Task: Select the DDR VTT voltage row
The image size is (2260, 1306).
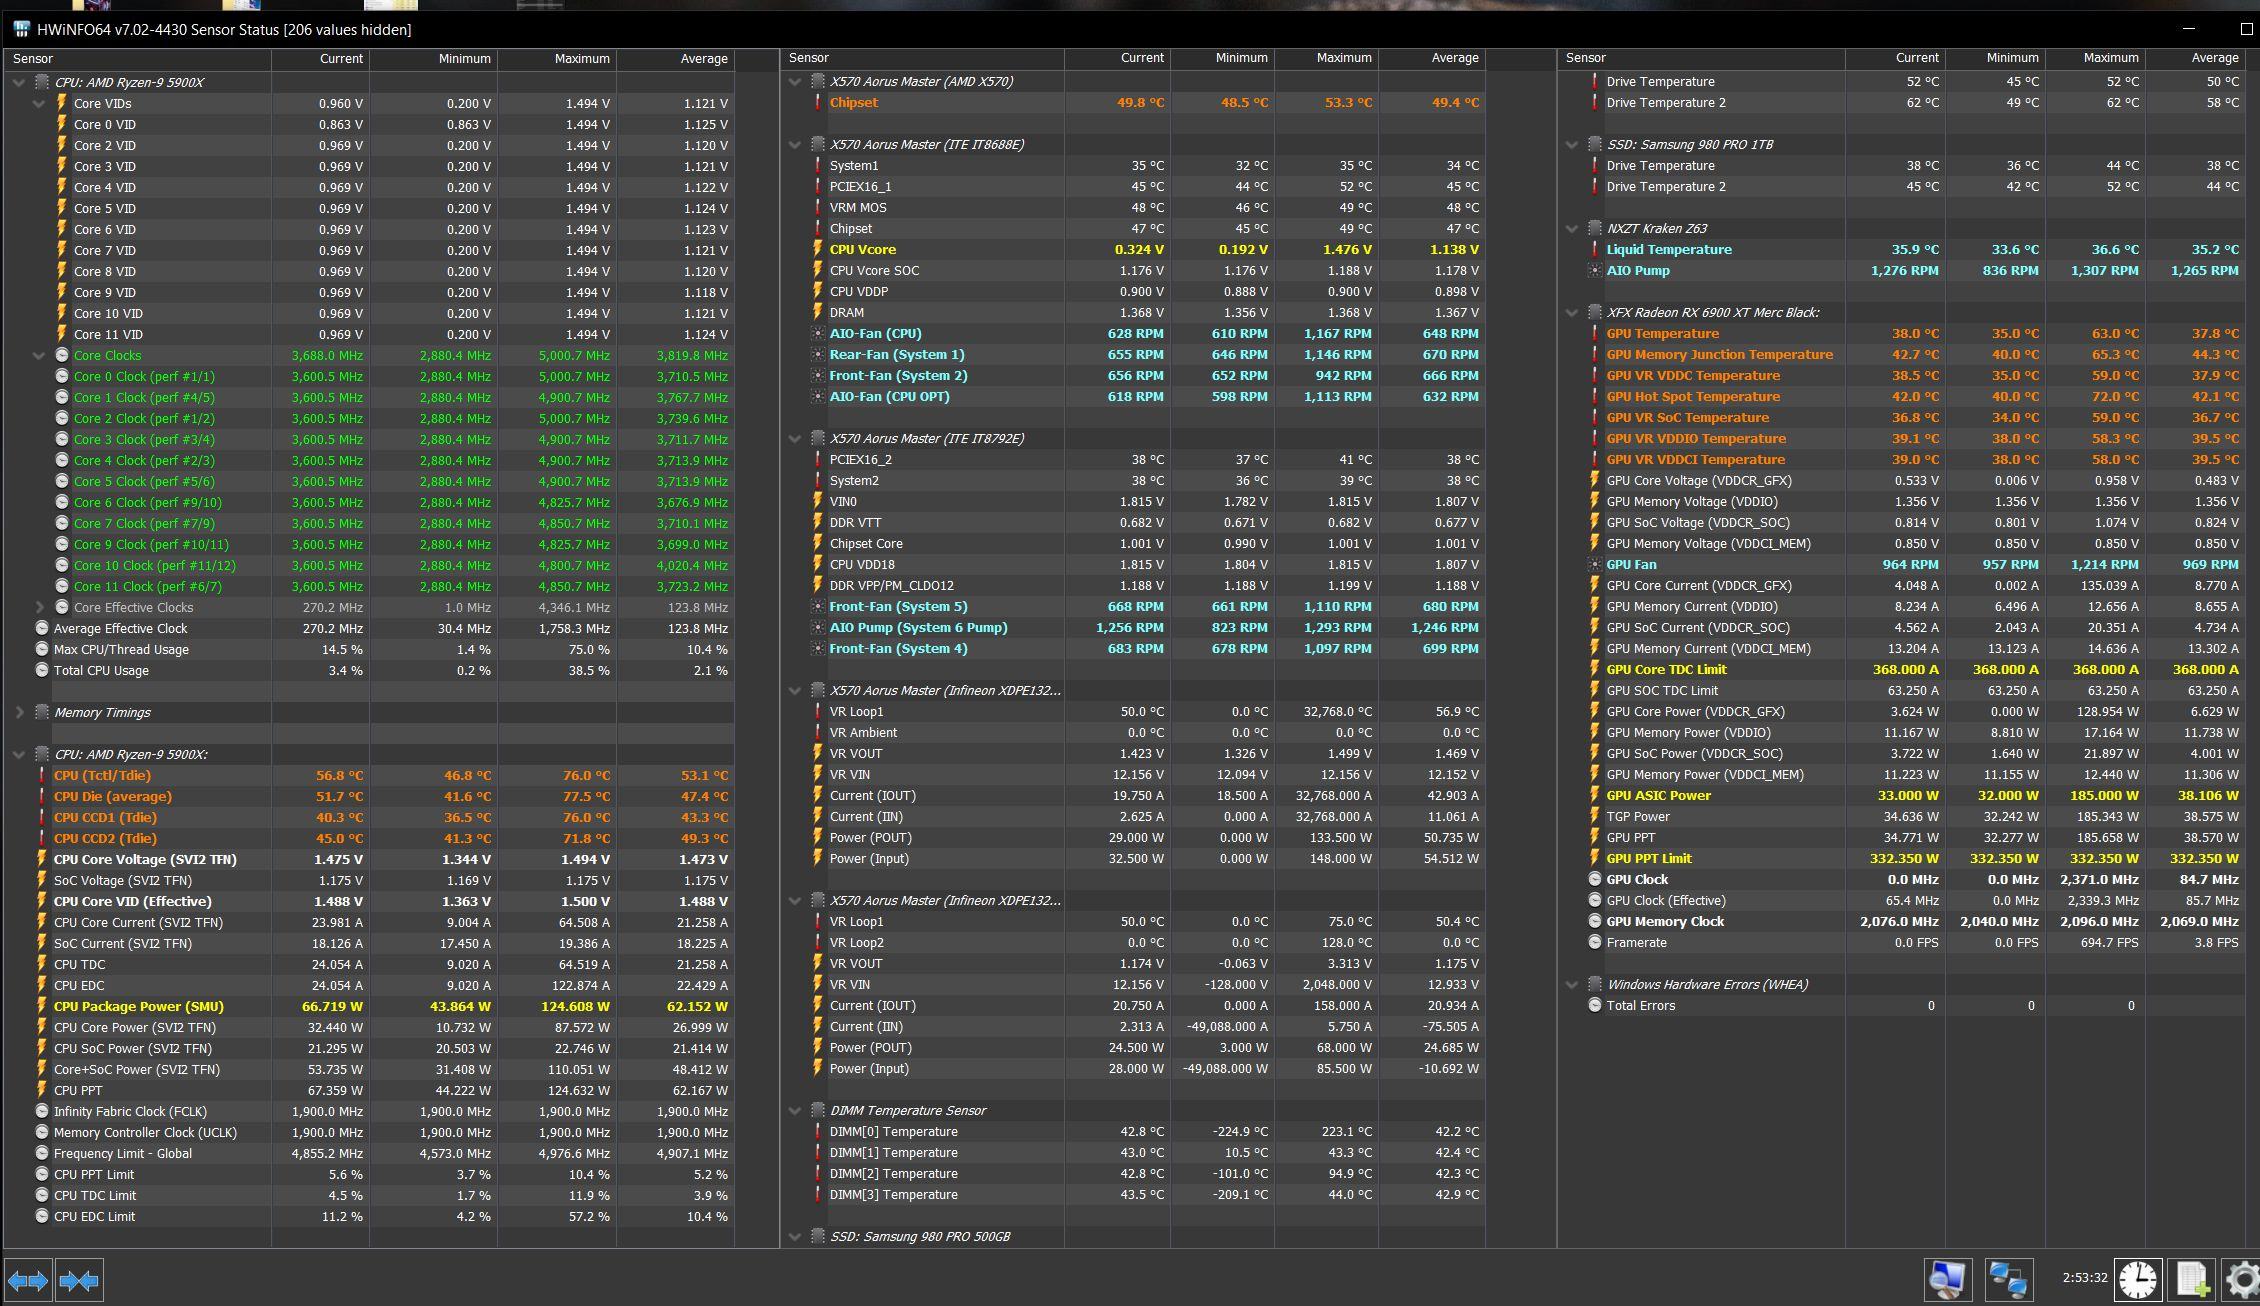Action: [x=1133, y=522]
